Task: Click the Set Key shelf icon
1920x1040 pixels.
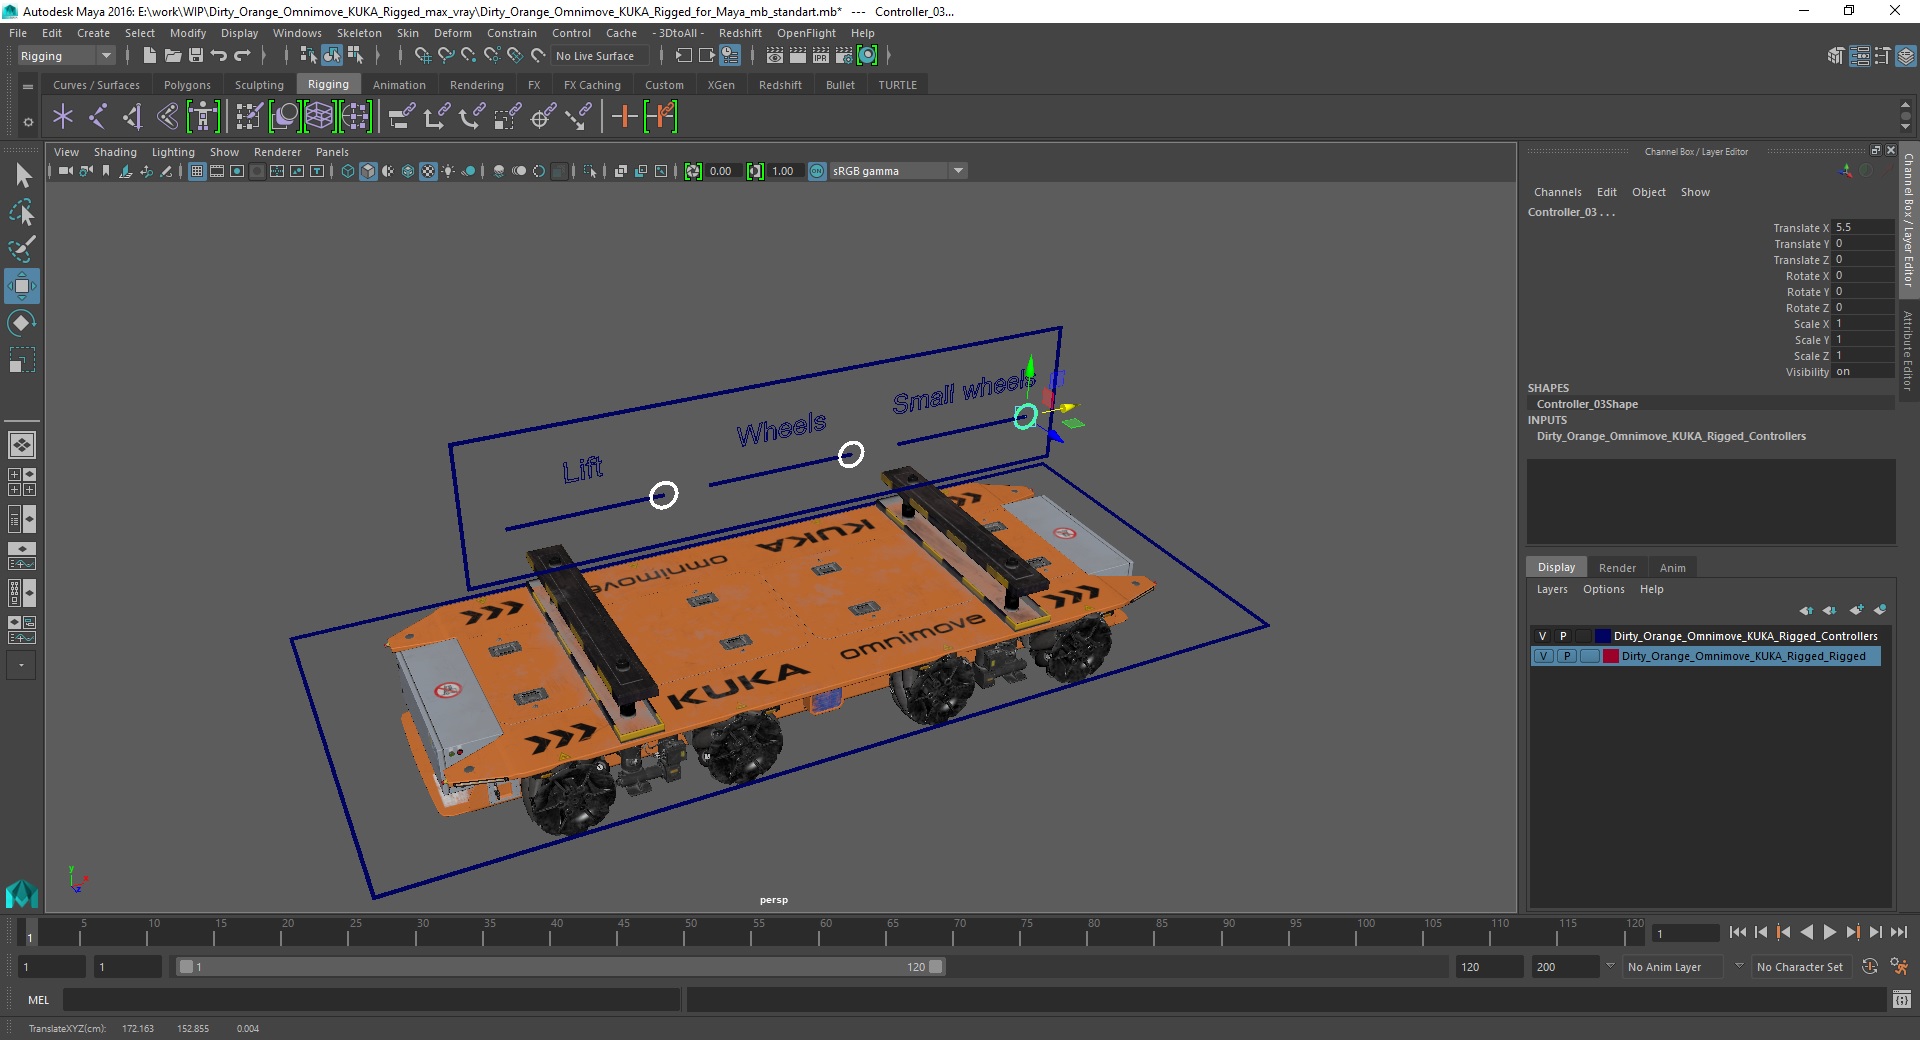Action: pos(624,117)
